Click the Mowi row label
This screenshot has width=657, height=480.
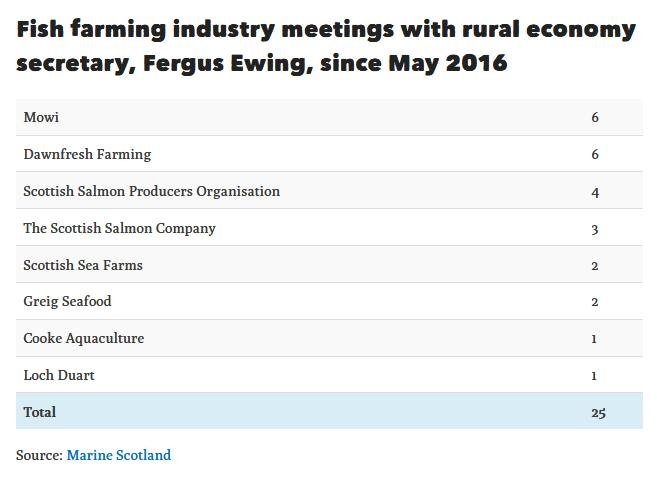coord(41,118)
